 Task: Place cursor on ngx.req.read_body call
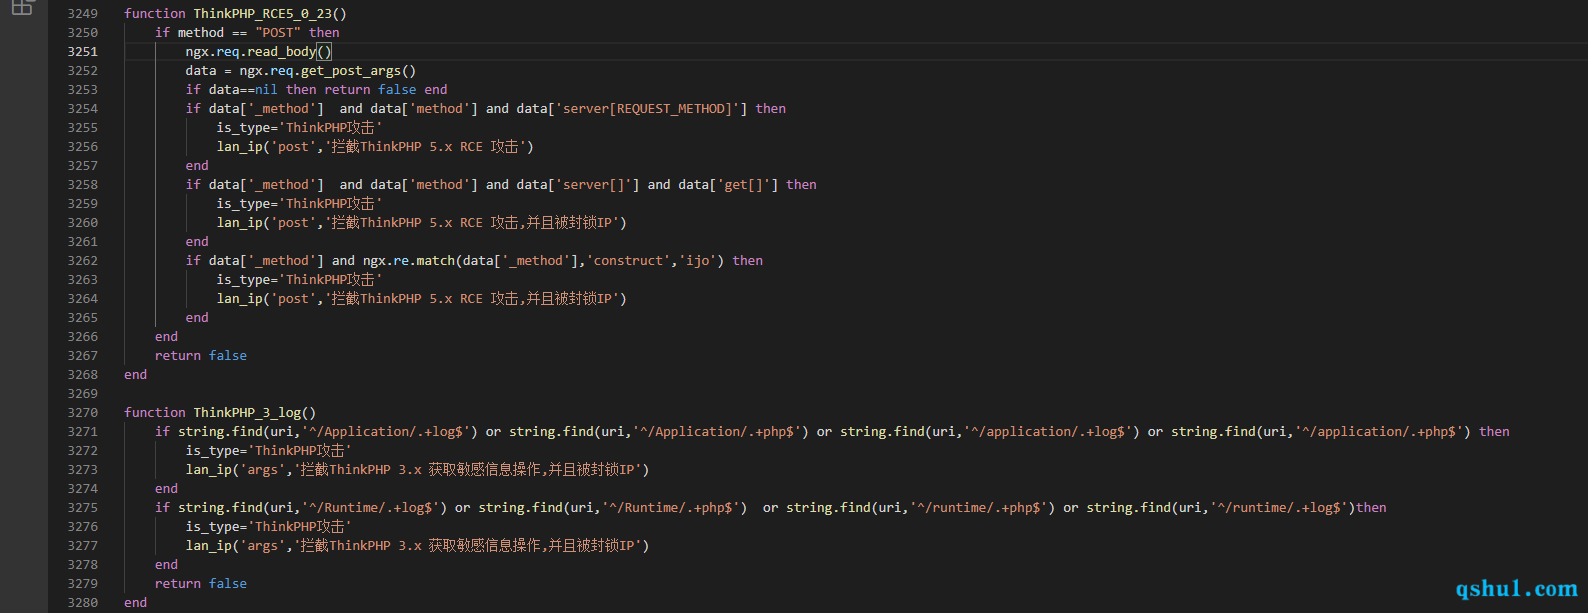coord(258,52)
